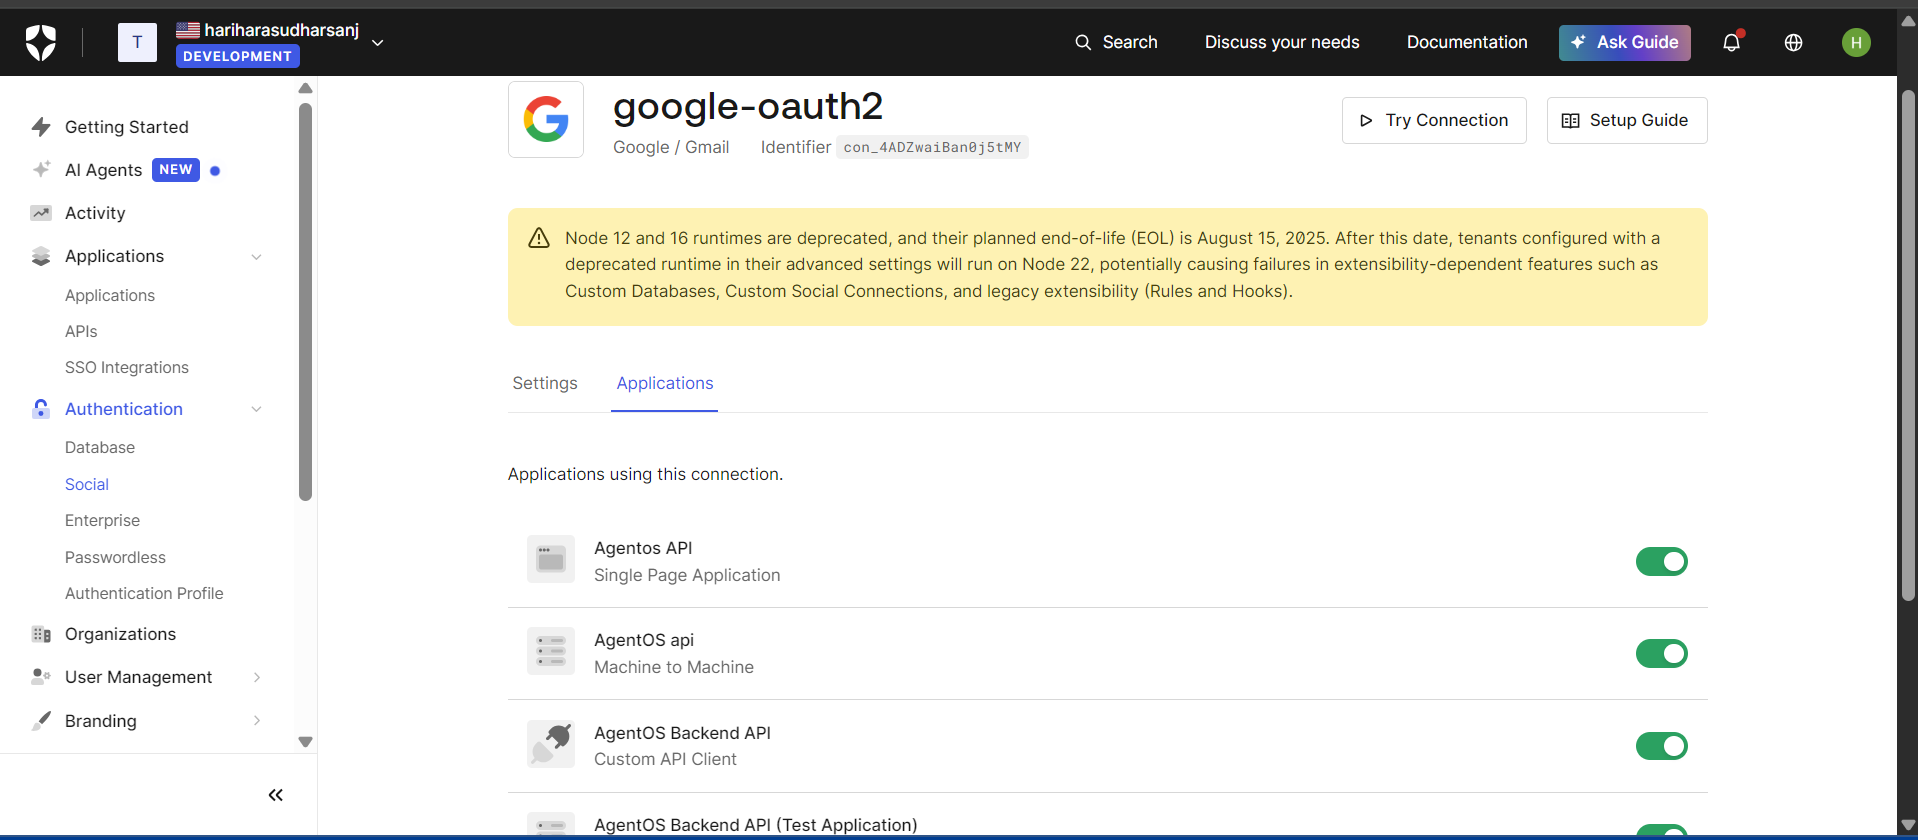Click the NEW badge beside AI Agents
This screenshot has height=840, width=1918.
click(176, 170)
